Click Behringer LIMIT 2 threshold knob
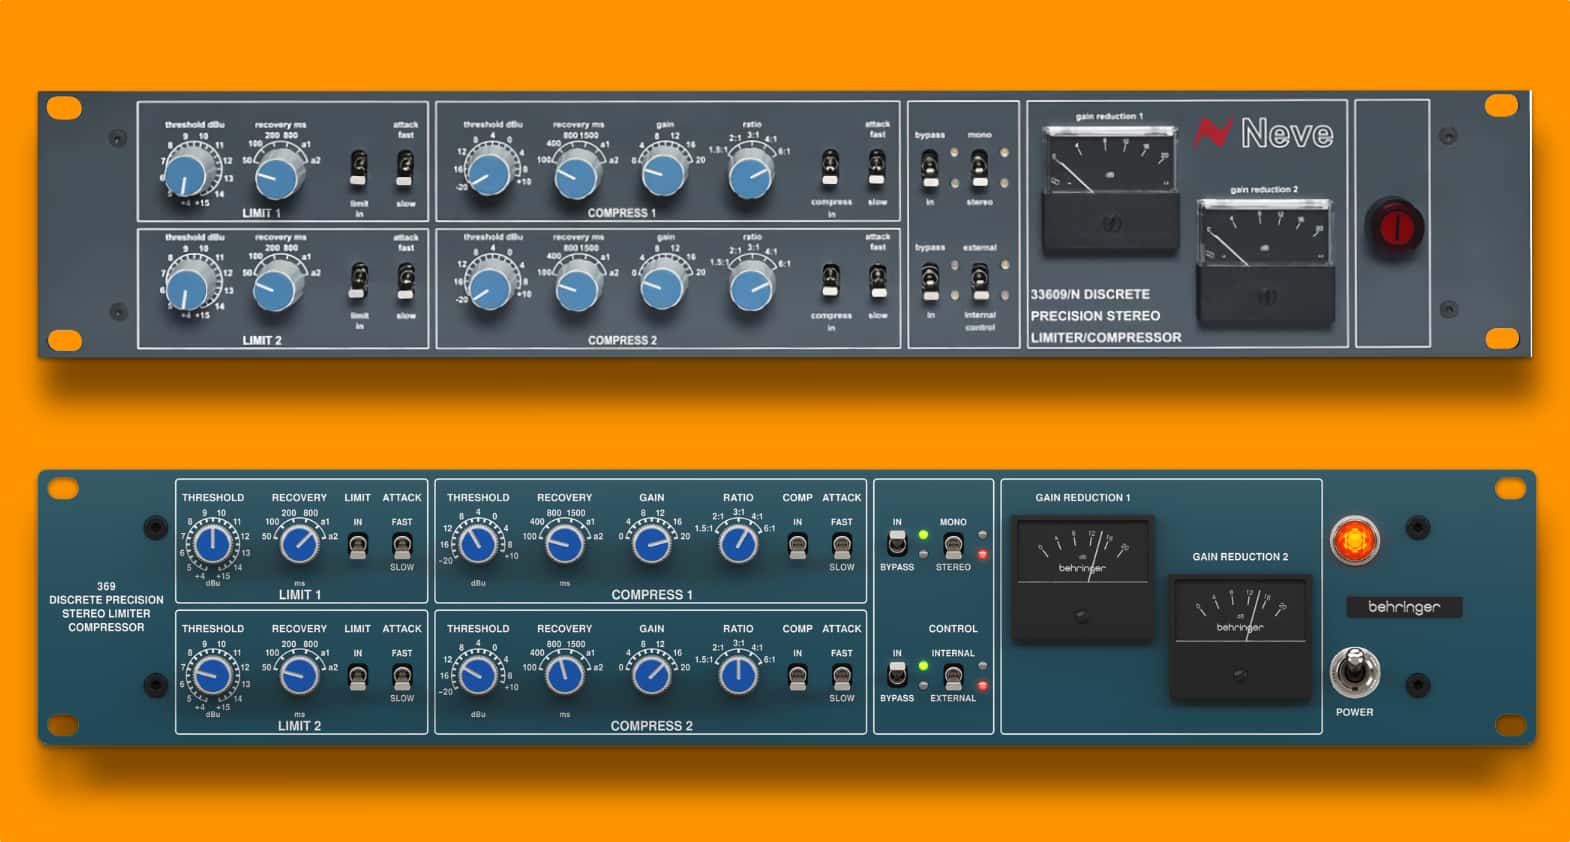This screenshot has height=842, width=1570. coord(212,676)
